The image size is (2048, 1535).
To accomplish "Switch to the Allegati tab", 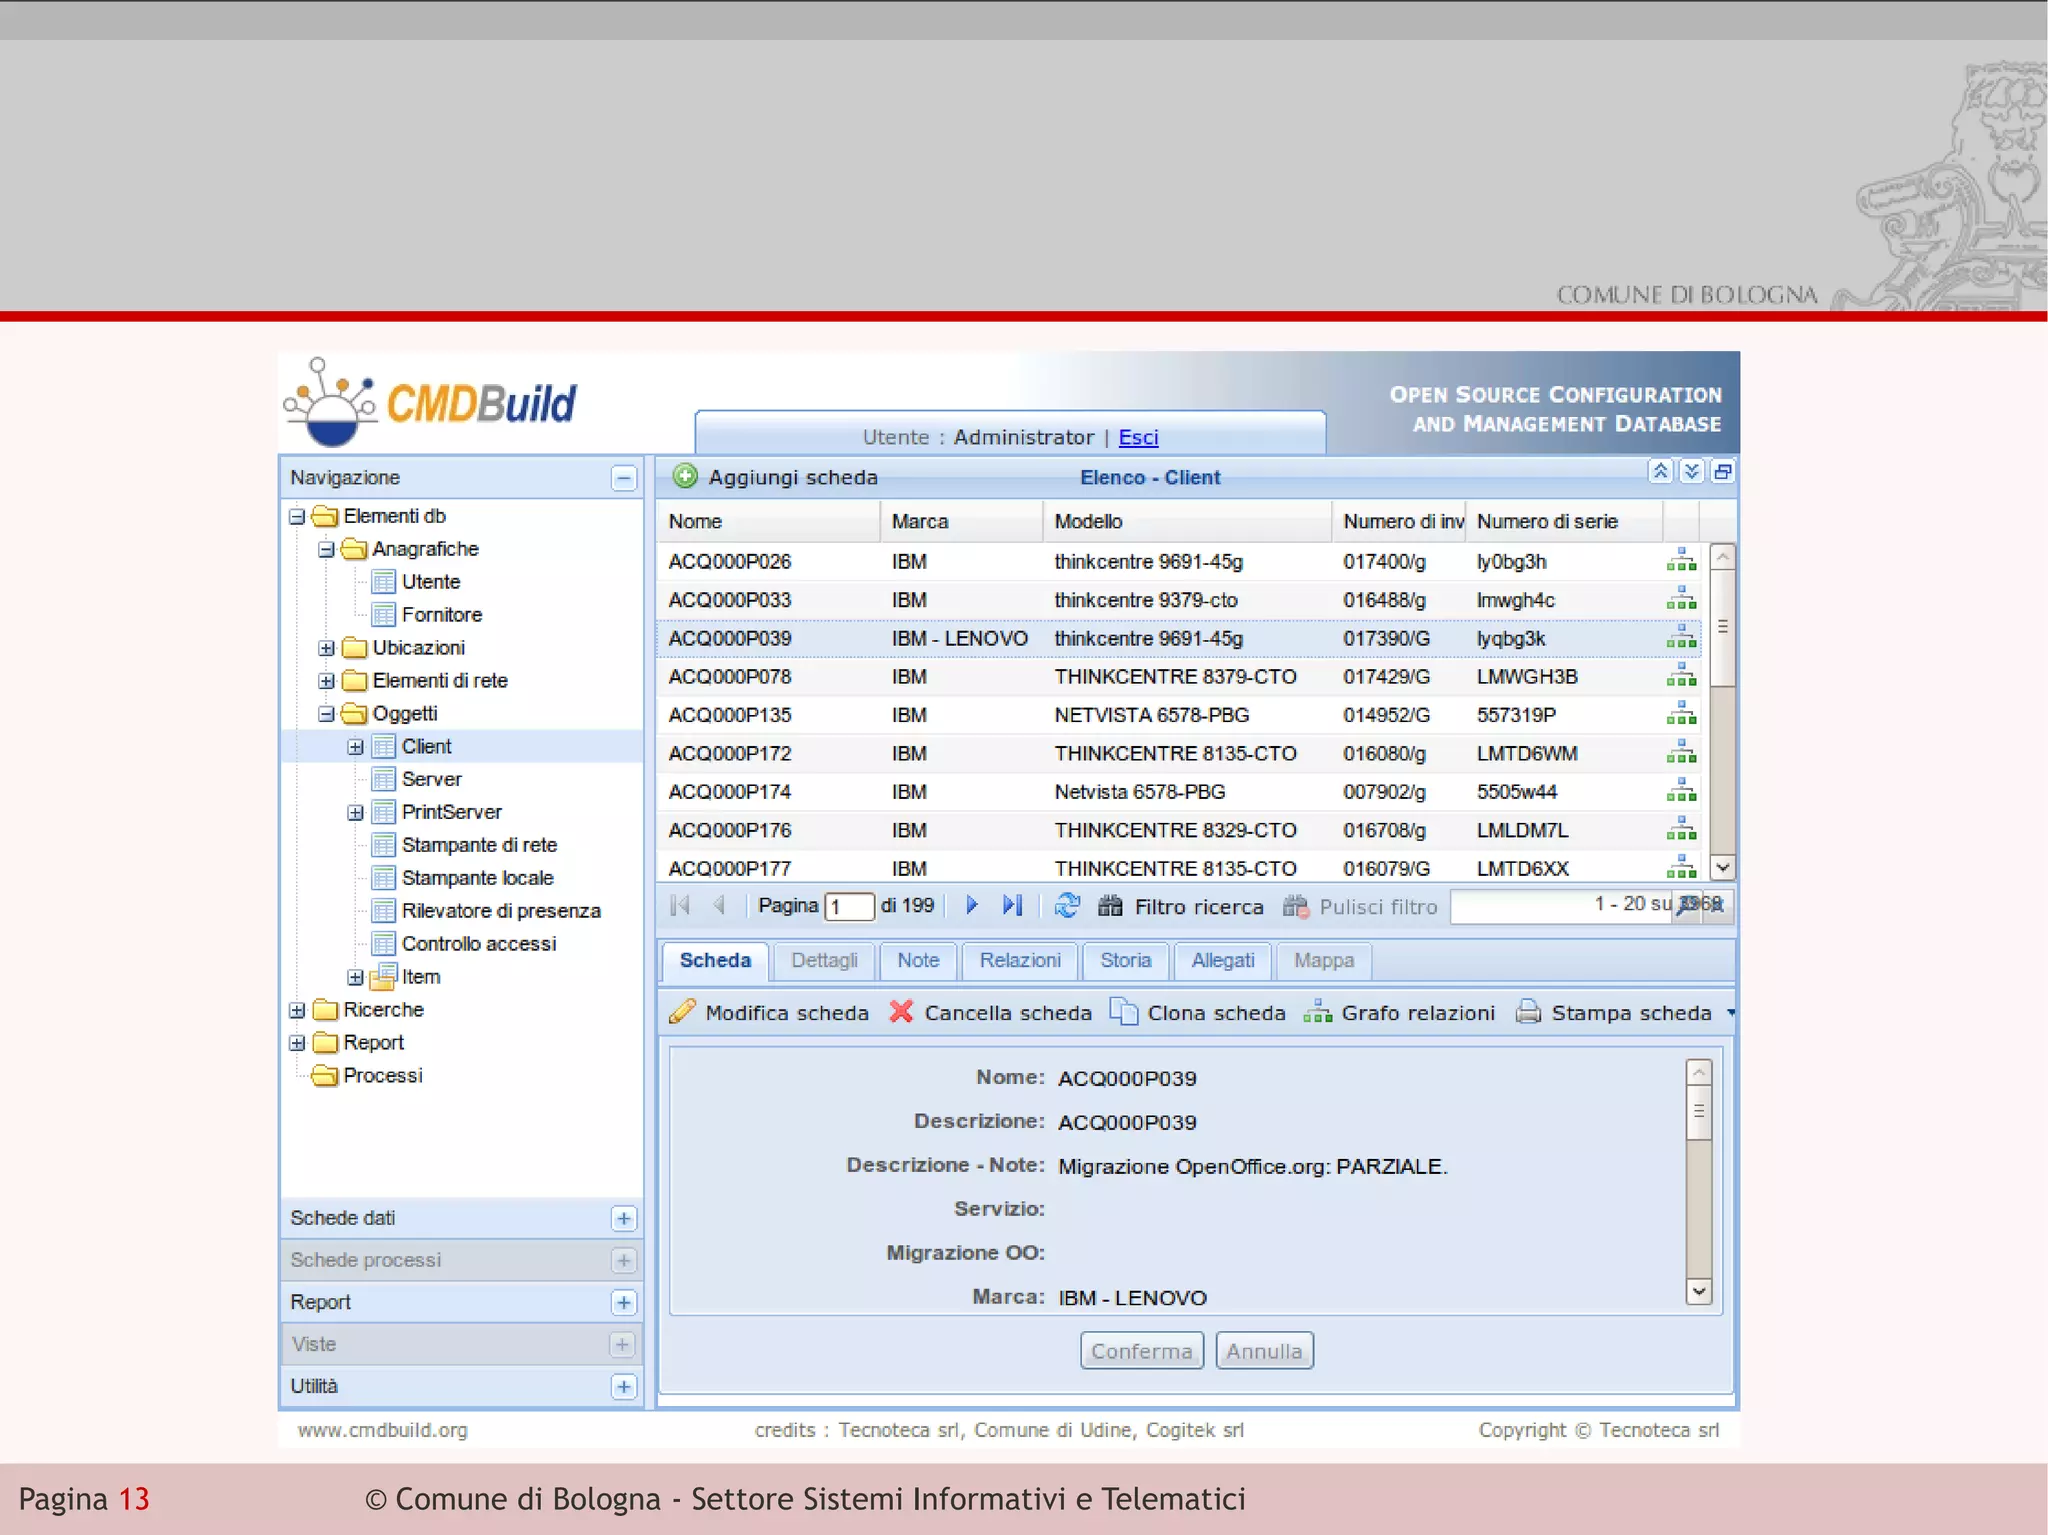I will [x=1223, y=960].
